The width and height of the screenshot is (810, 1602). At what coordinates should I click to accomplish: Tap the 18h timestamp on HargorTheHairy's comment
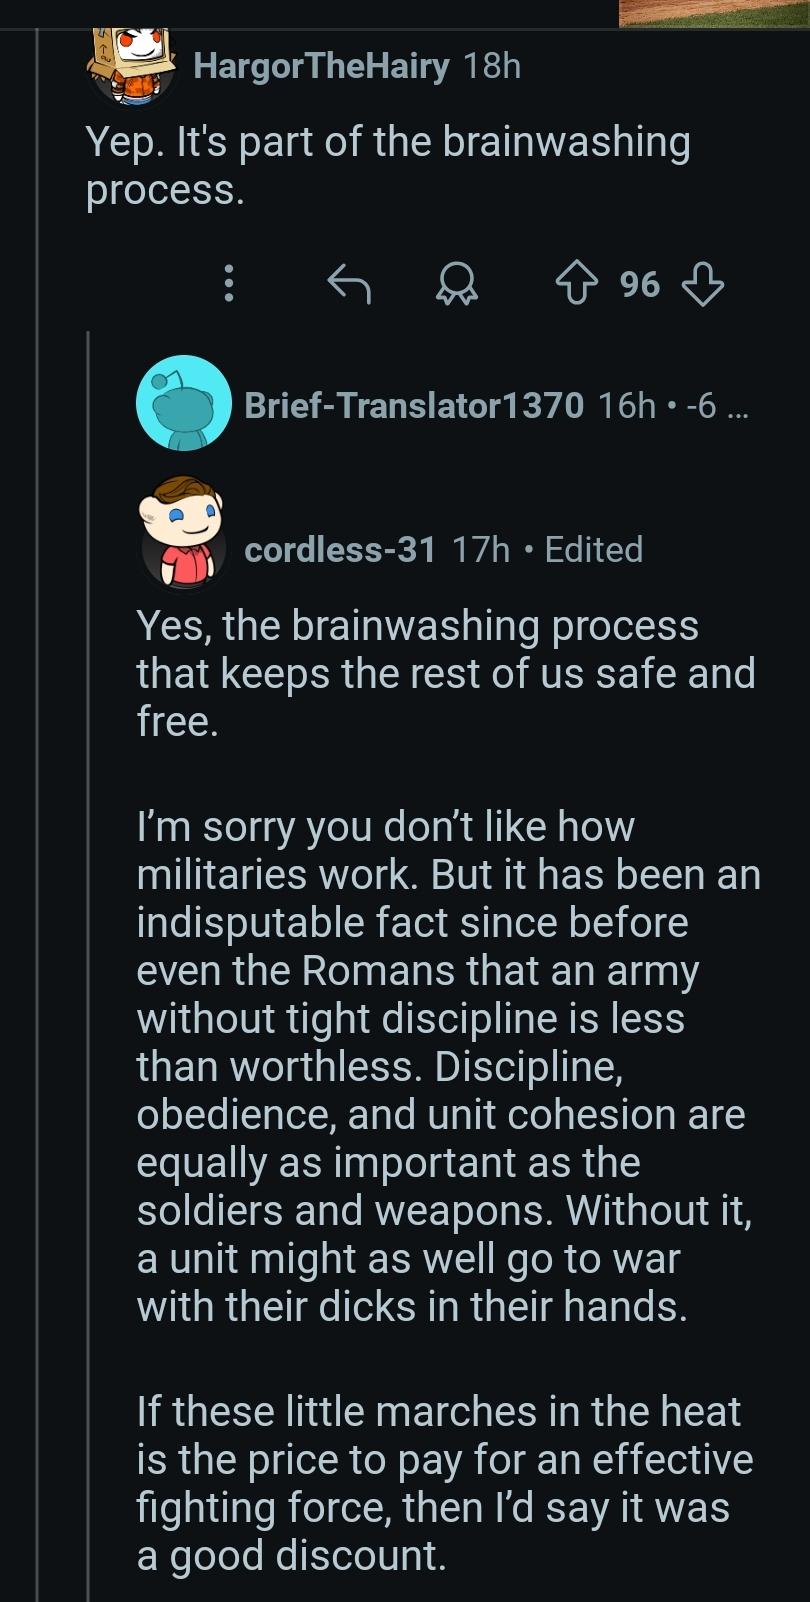(493, 67)
